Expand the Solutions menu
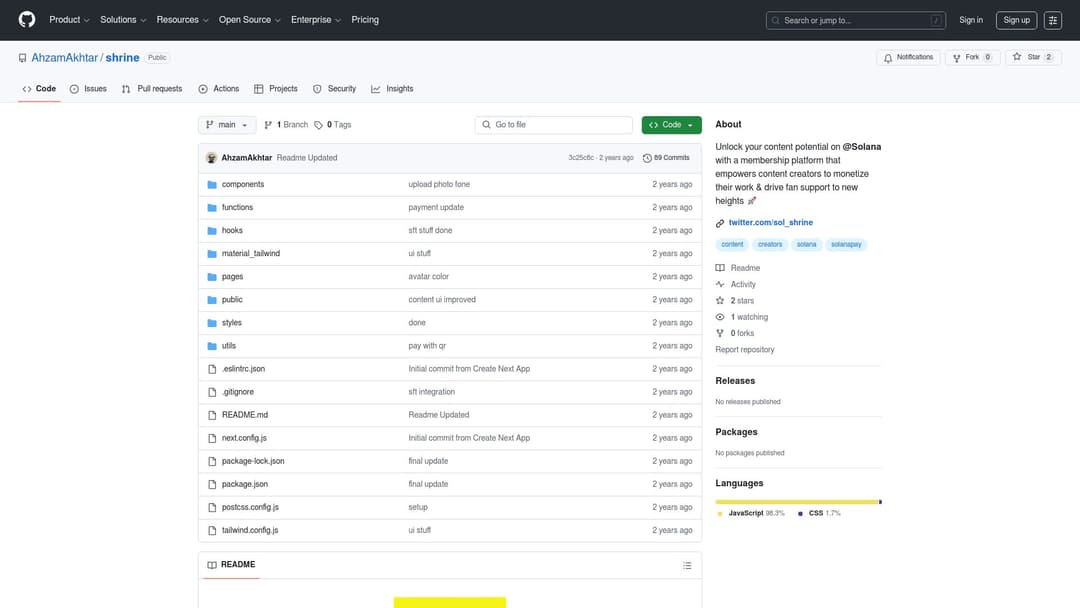This screenshot has height=608, width=1080. coord(123,20)
